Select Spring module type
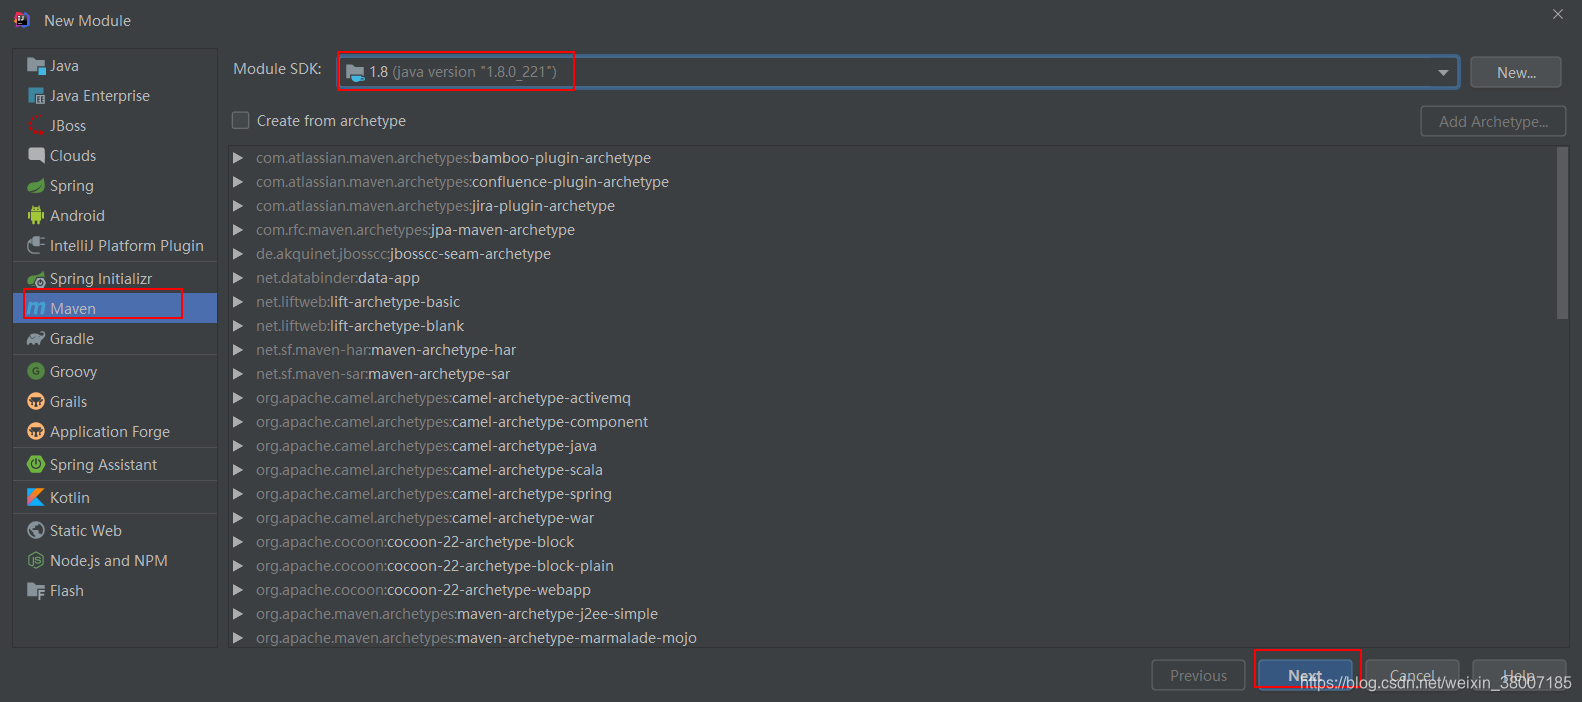Screen dimensions: 1582x702 pos(115,186)
